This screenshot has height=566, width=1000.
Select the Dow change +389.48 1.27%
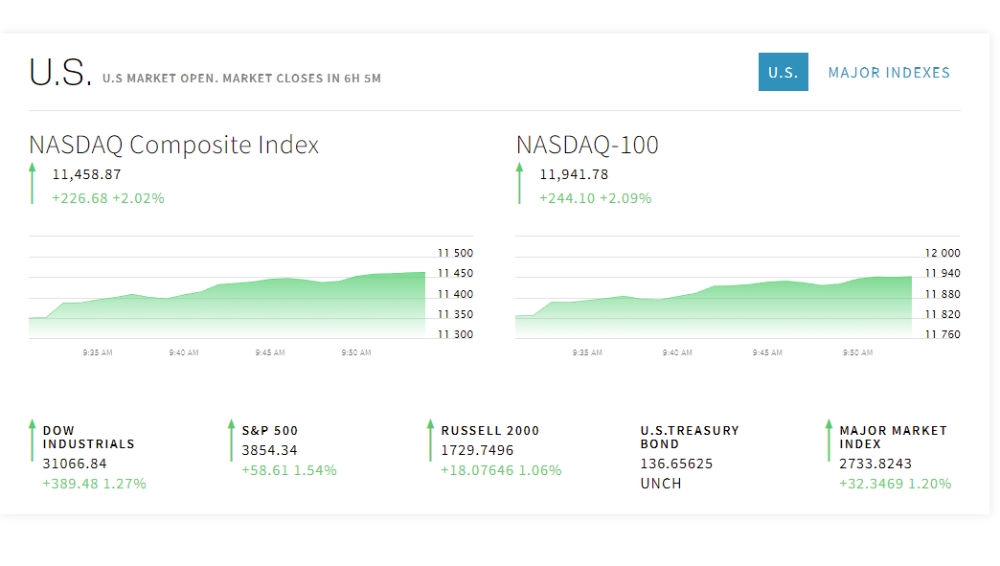94,484
